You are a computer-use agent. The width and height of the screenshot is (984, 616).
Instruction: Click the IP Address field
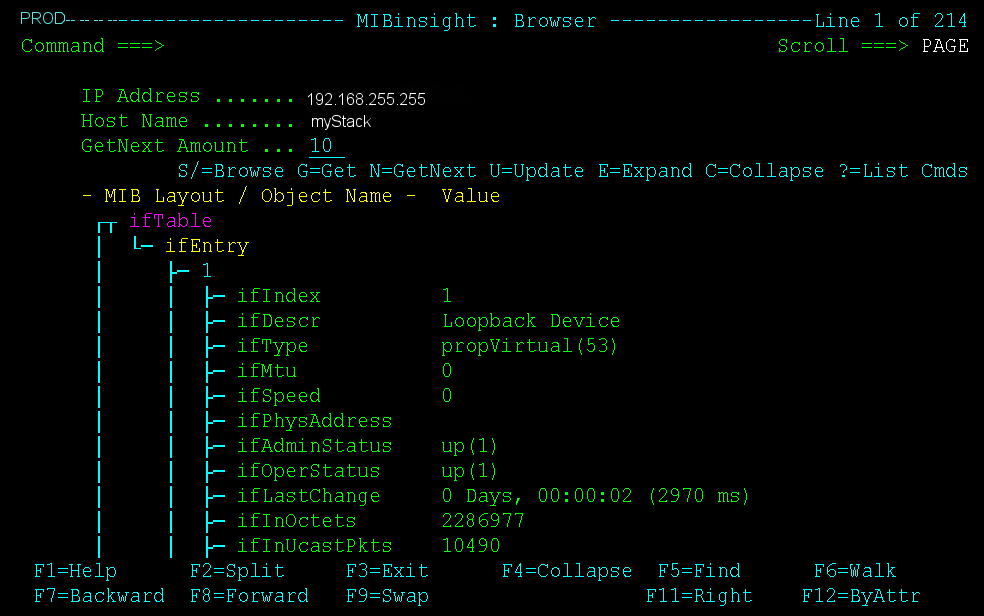click(365, 99)
